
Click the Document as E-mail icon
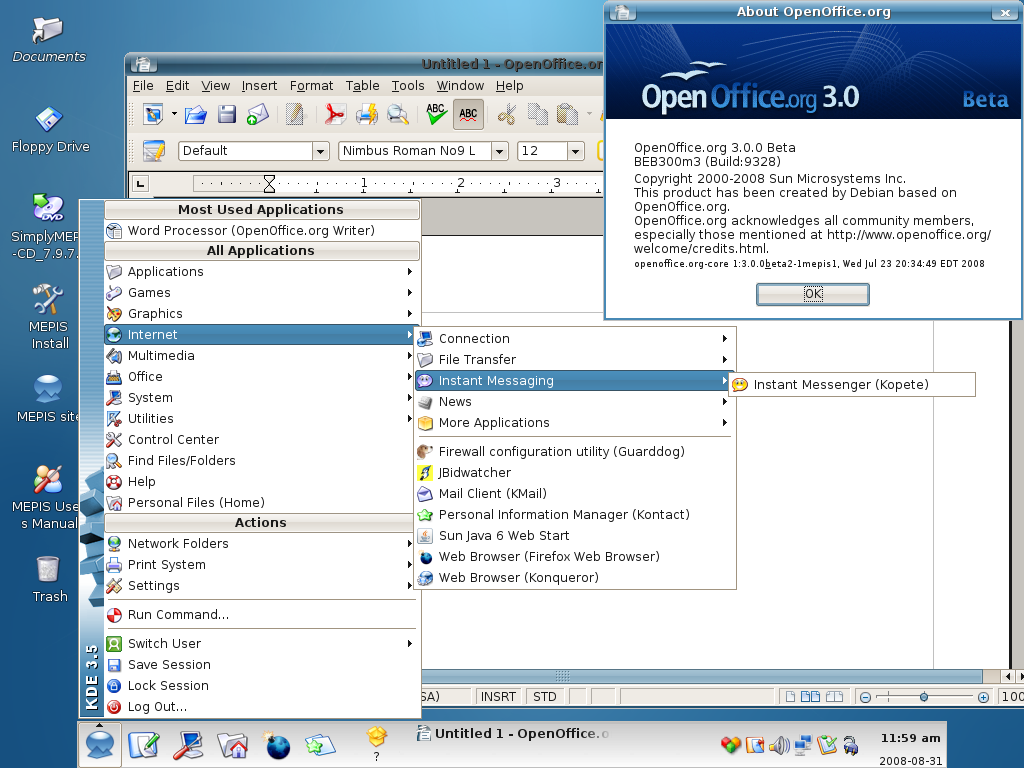[x=257, y=114]
